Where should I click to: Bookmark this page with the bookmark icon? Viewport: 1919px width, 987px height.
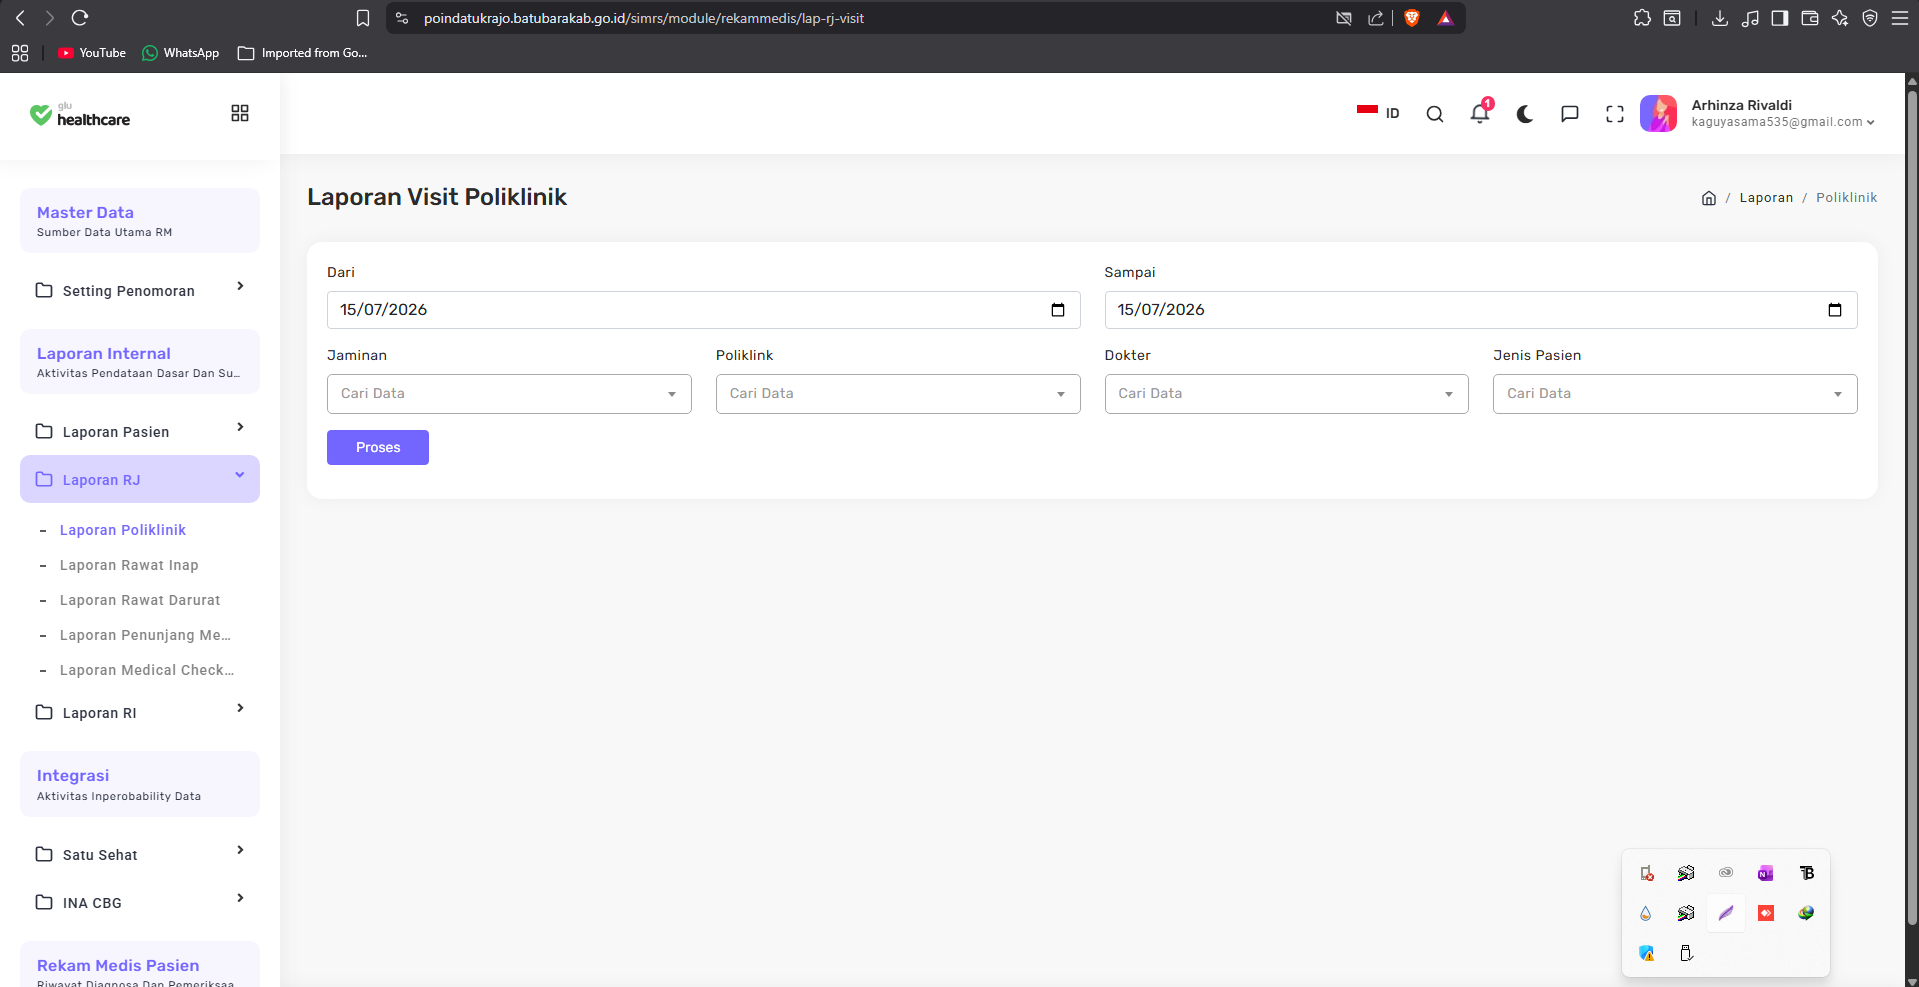(x=363, y=18)
